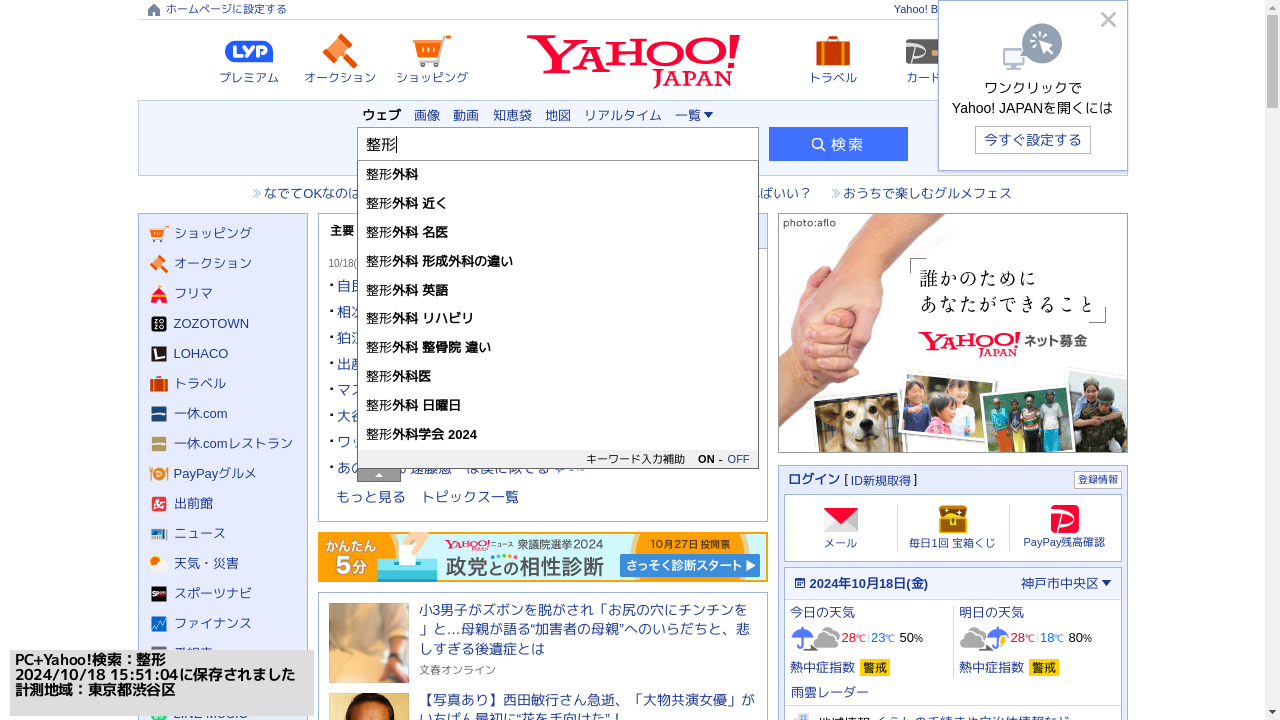Turn keyword input assist ON

tap(706, 459)
